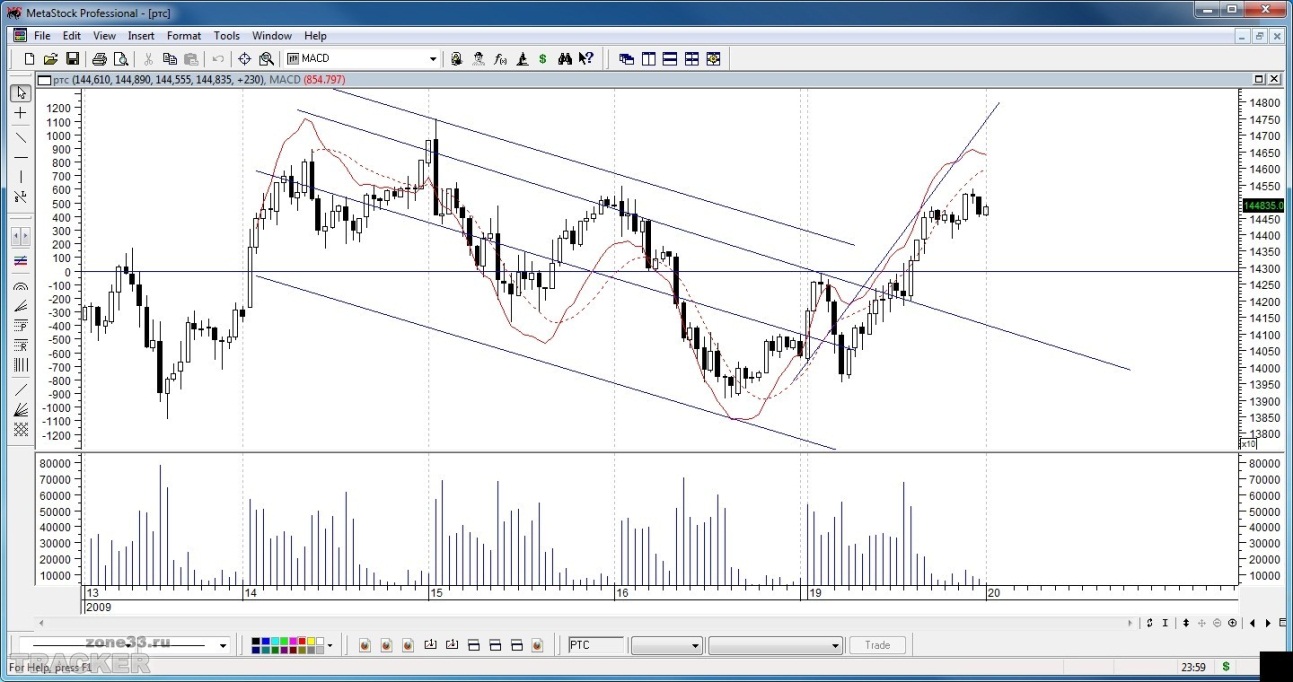1293x682 pixels.
Task: Click the tile windows layout icon
Action: (x=691, y=59)
